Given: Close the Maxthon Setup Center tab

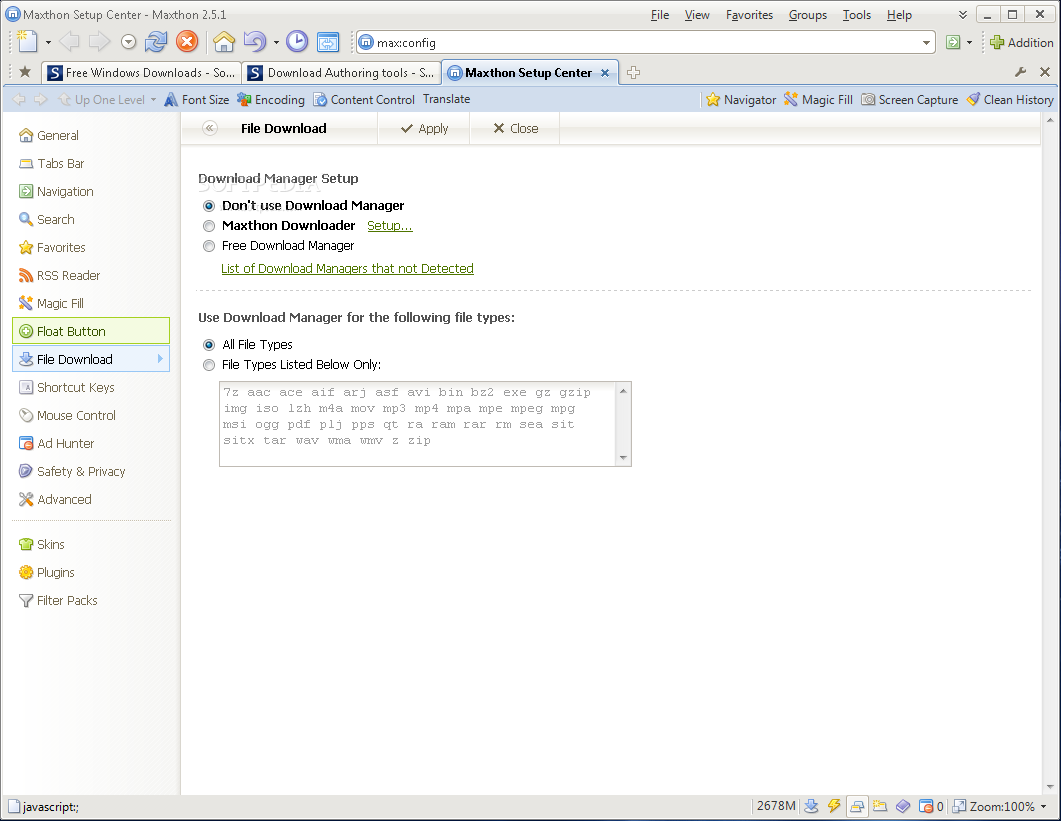Looking at the screenshot, I should coord(605,72).
